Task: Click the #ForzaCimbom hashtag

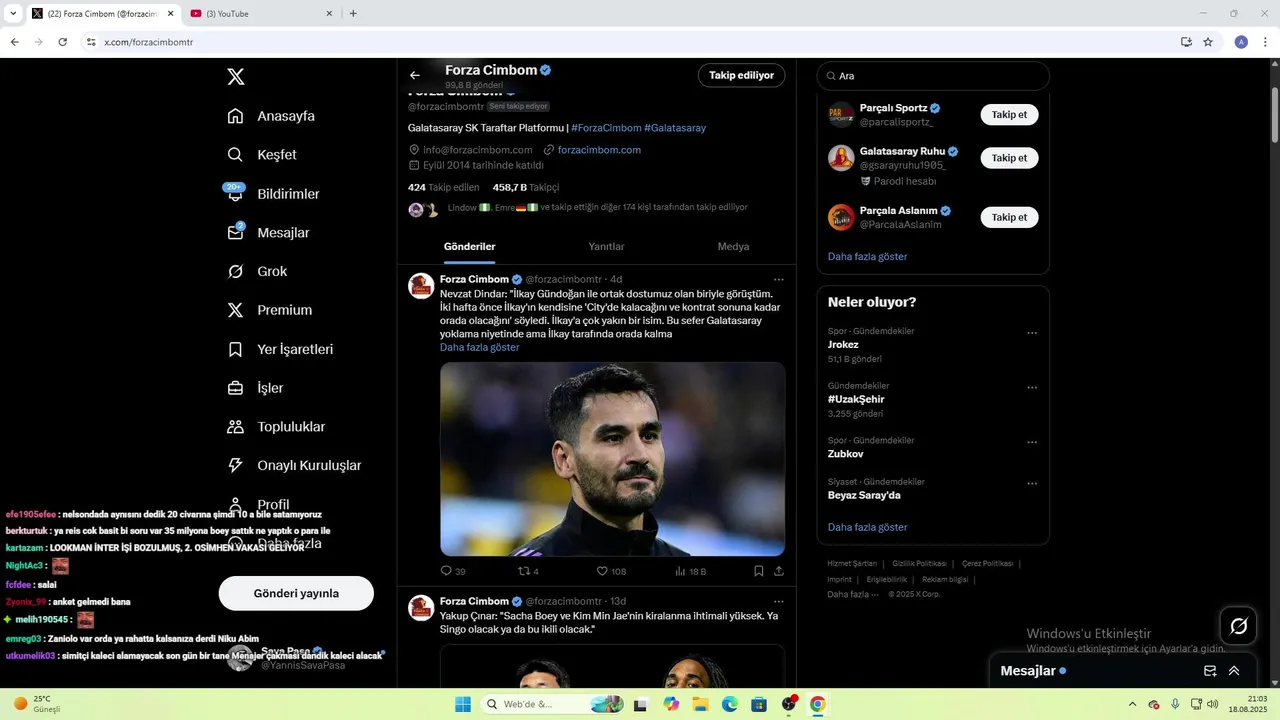Action: [x=606, y=128]
